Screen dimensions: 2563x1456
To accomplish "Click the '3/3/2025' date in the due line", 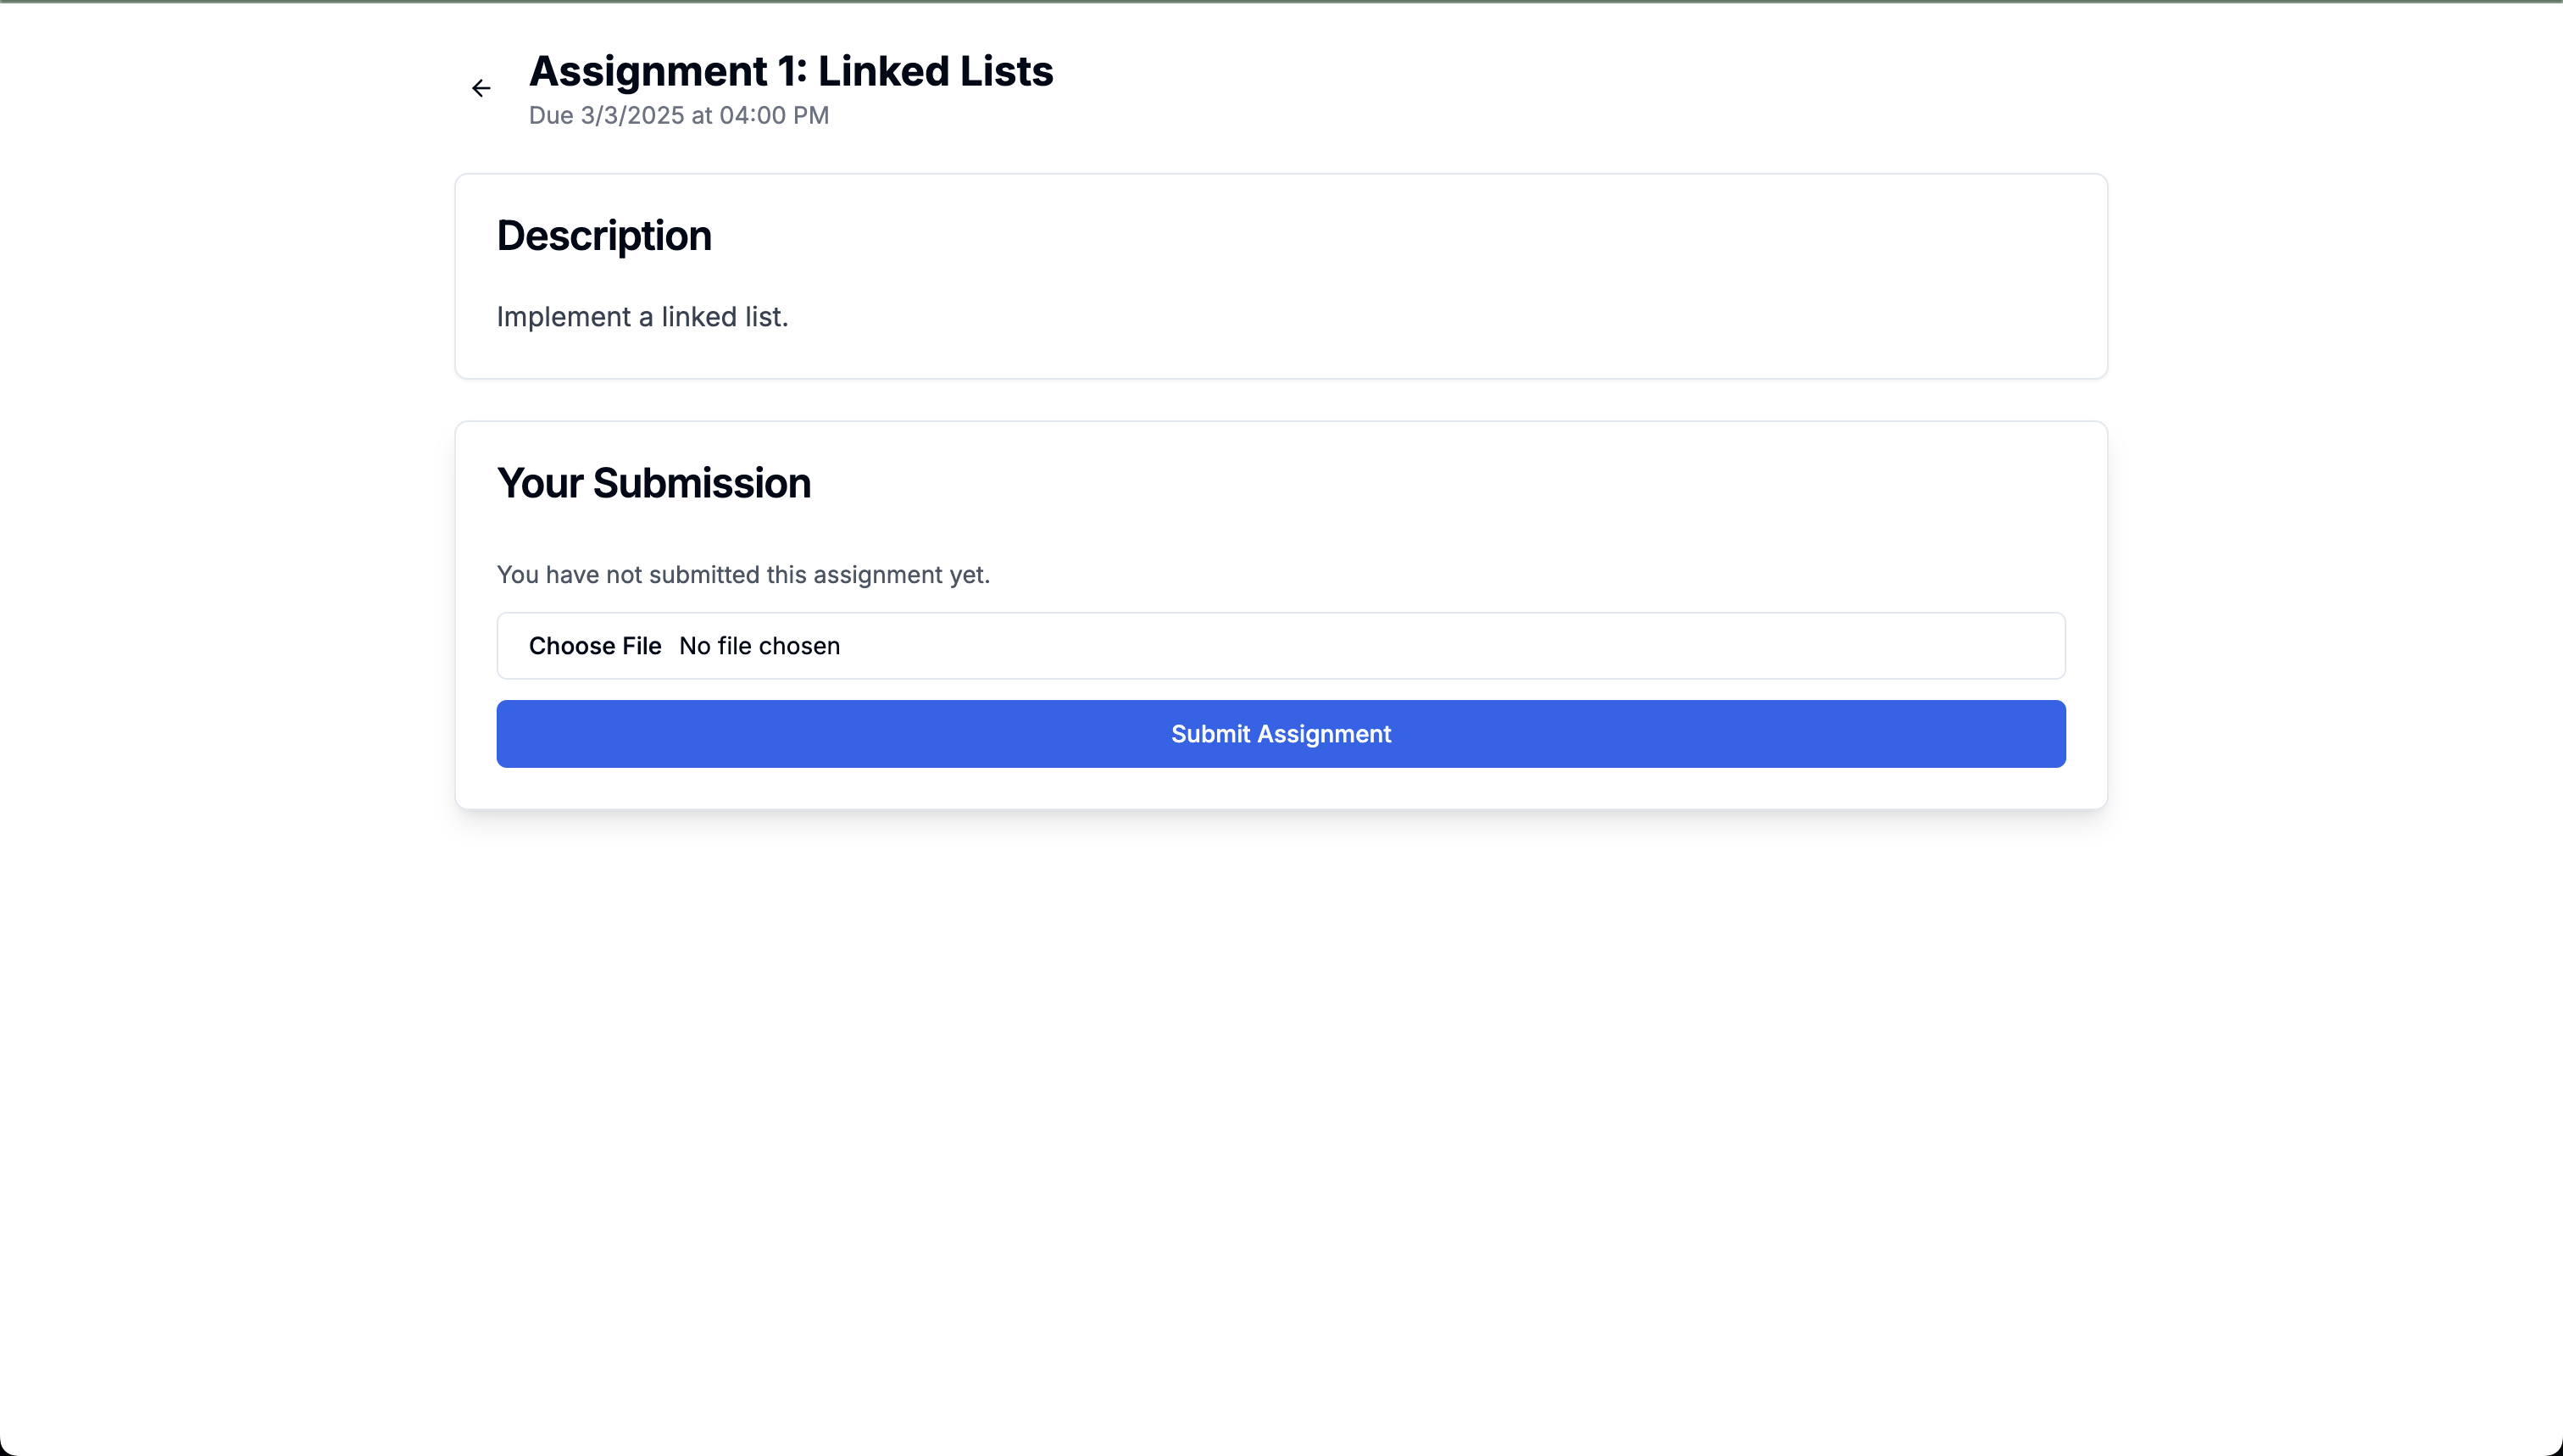I will 632,115.
